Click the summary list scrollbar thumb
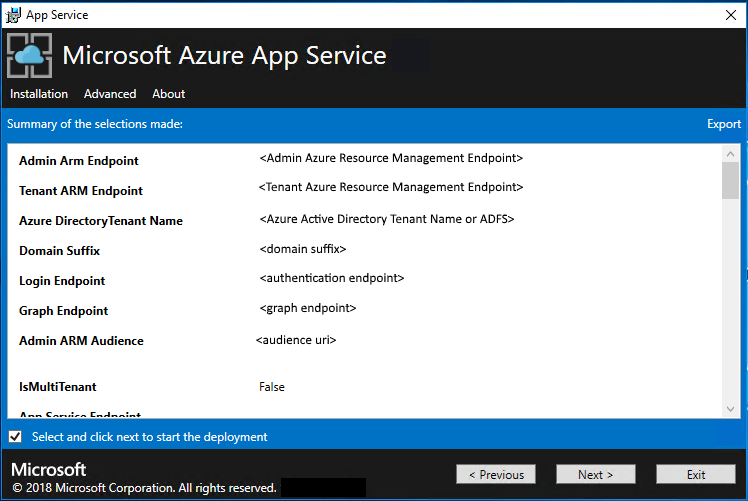748x501 pixels. pyautogui.click(x=730, y=180)
